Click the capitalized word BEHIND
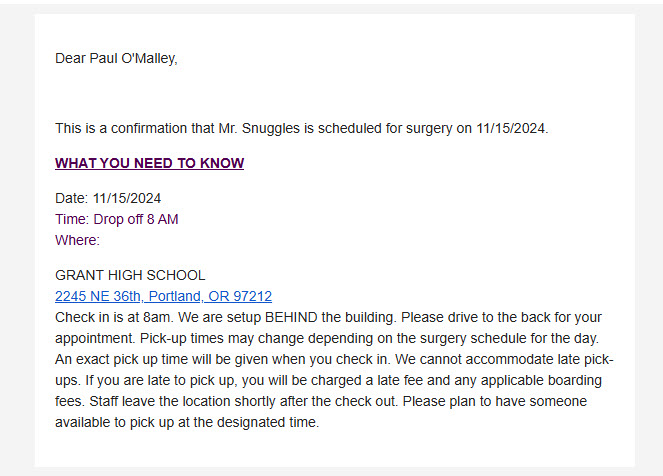The image size is (663, 476). click(291, 317)
